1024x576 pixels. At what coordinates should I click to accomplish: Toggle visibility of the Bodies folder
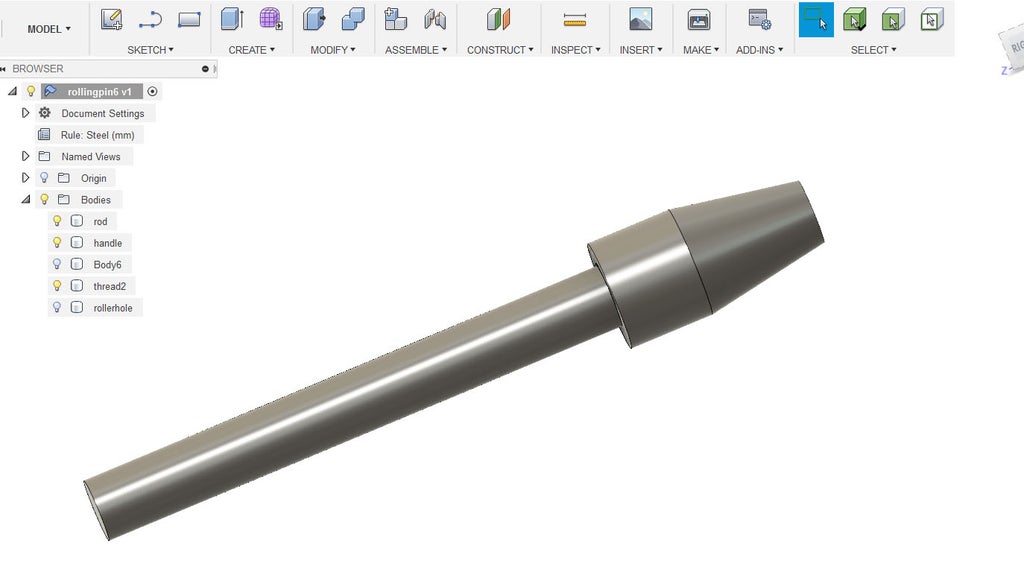pyautogui.click(x=44, y=199)
